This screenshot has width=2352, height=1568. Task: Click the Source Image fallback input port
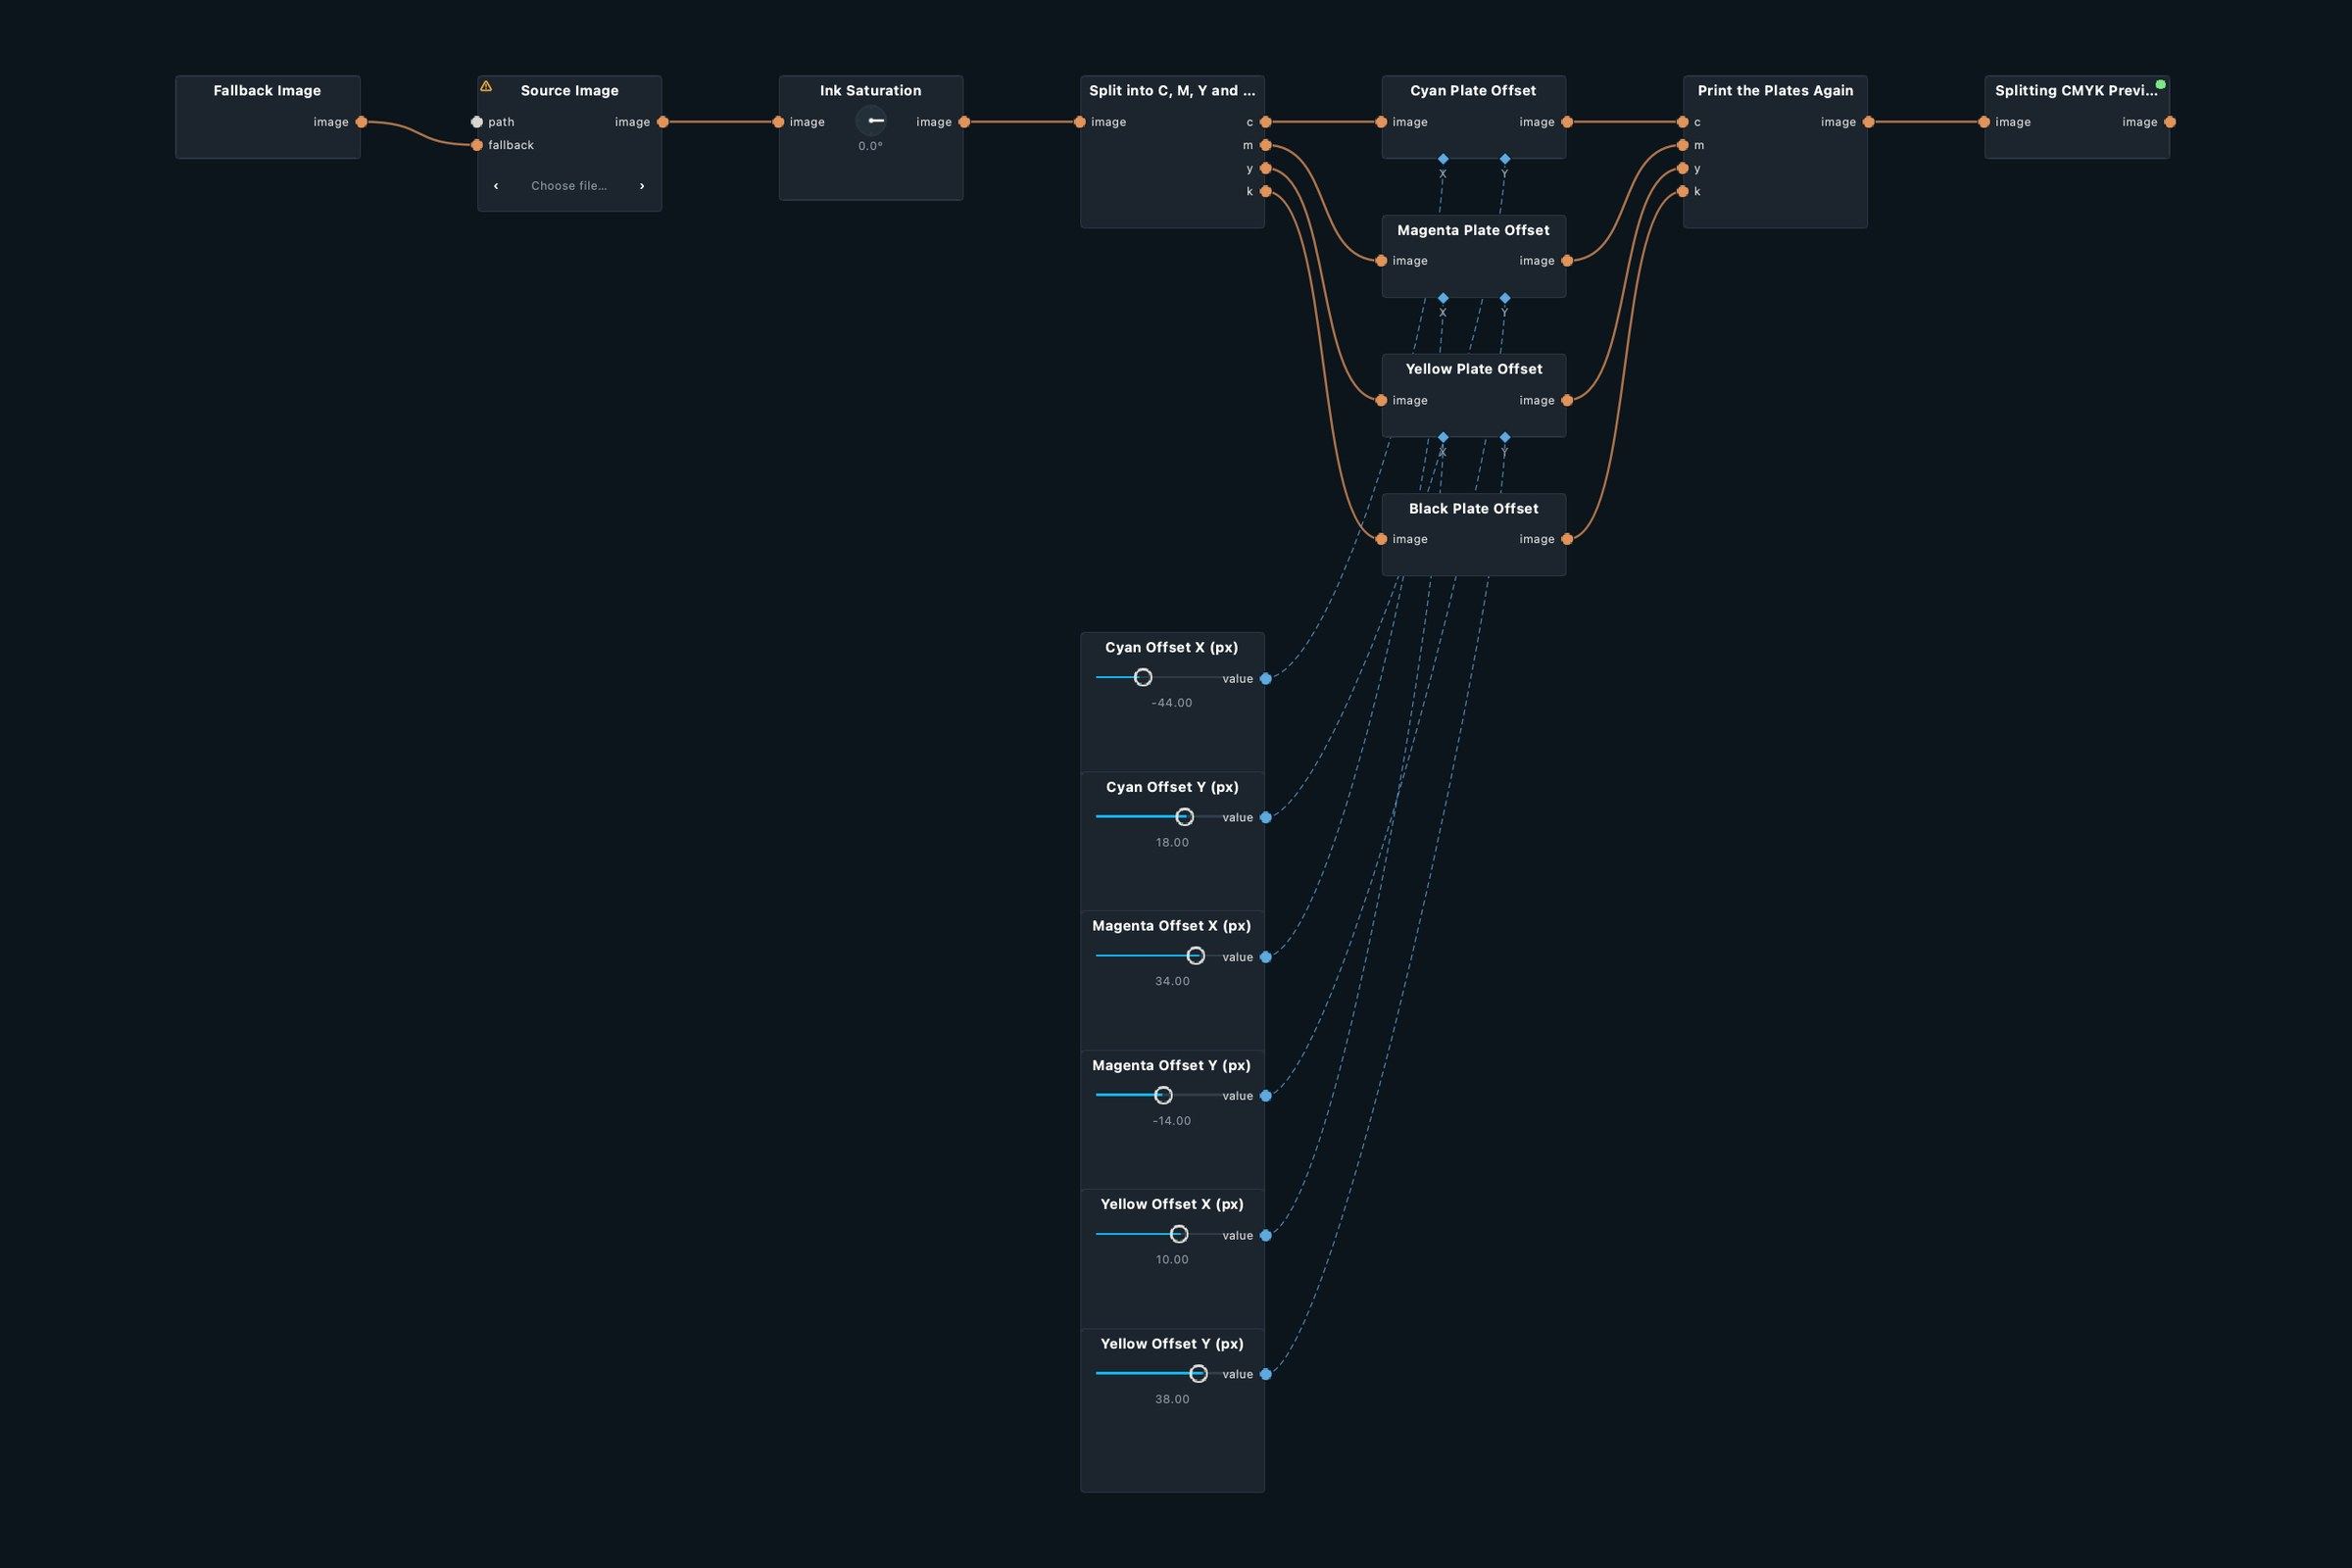[x=477, y=145]
